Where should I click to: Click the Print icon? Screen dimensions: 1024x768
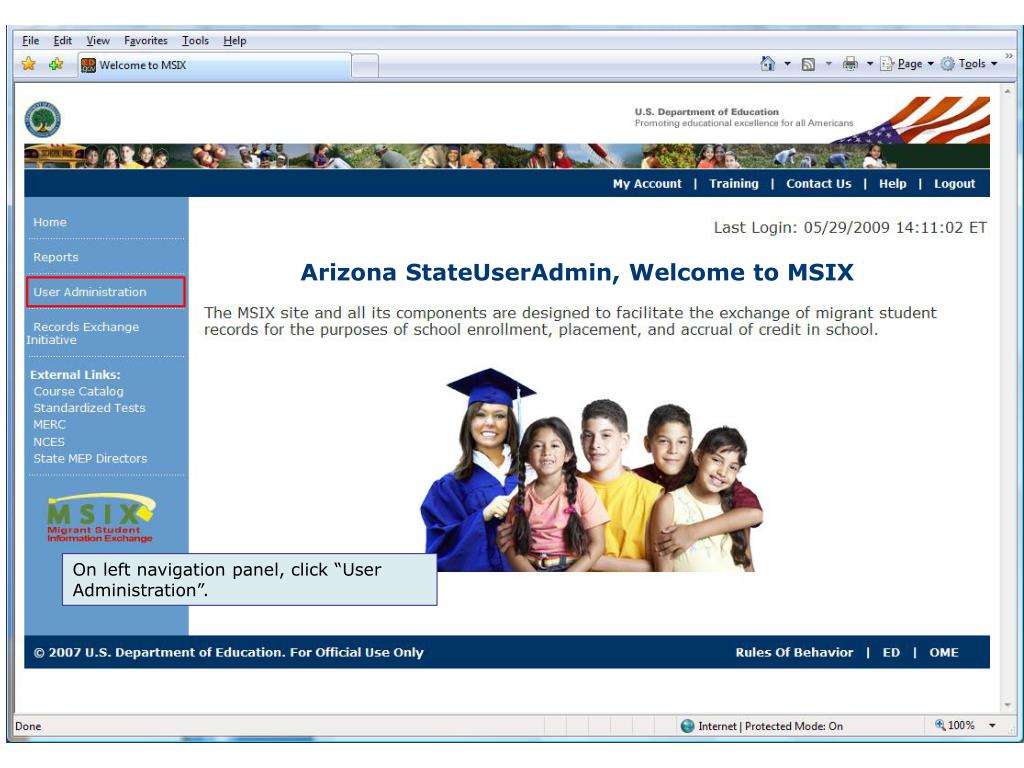pyautogui.click(x=850, y=63)
